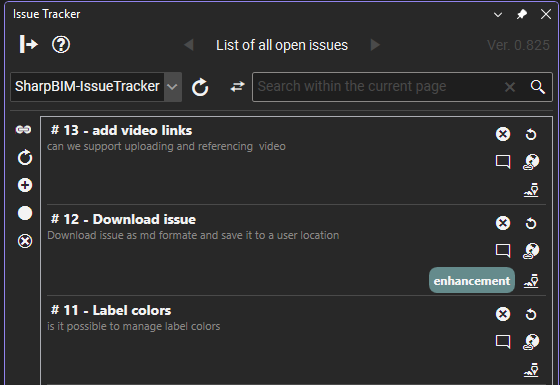Click the globe link icon on issue #11
Screen dimensions: 560x385
531,342
